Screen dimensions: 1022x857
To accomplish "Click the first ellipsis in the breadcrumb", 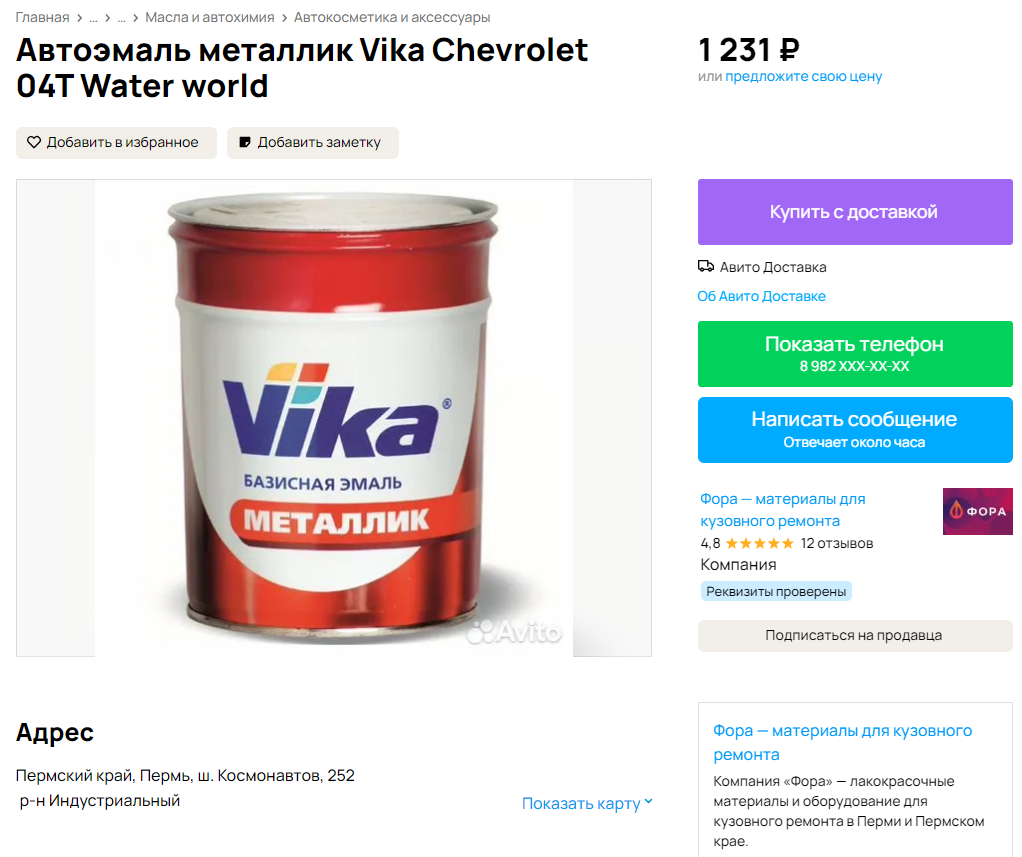I will pyautogui.click(x=93, y=18).
